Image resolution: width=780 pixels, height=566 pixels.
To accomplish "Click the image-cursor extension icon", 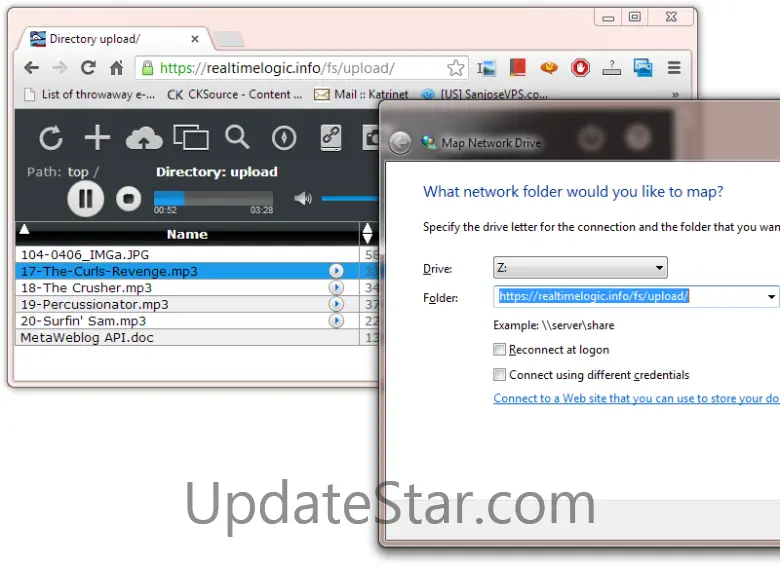I will (x=487, y=68).
